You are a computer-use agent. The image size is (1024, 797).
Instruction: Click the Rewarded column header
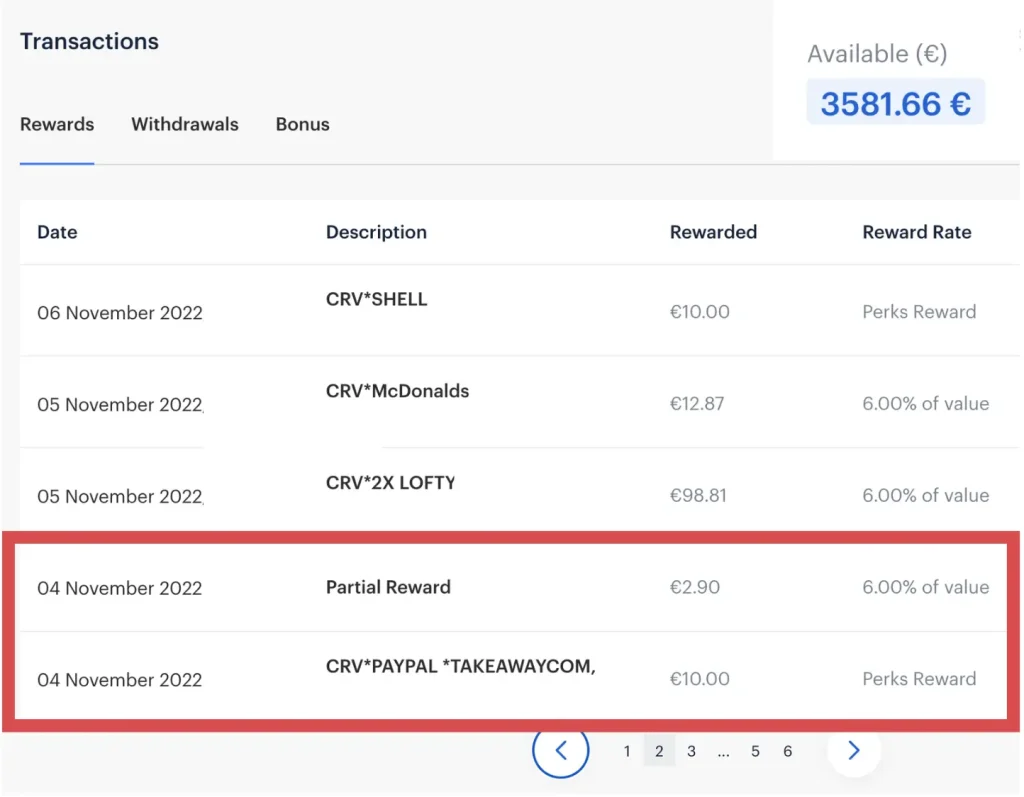coord(713,232)
